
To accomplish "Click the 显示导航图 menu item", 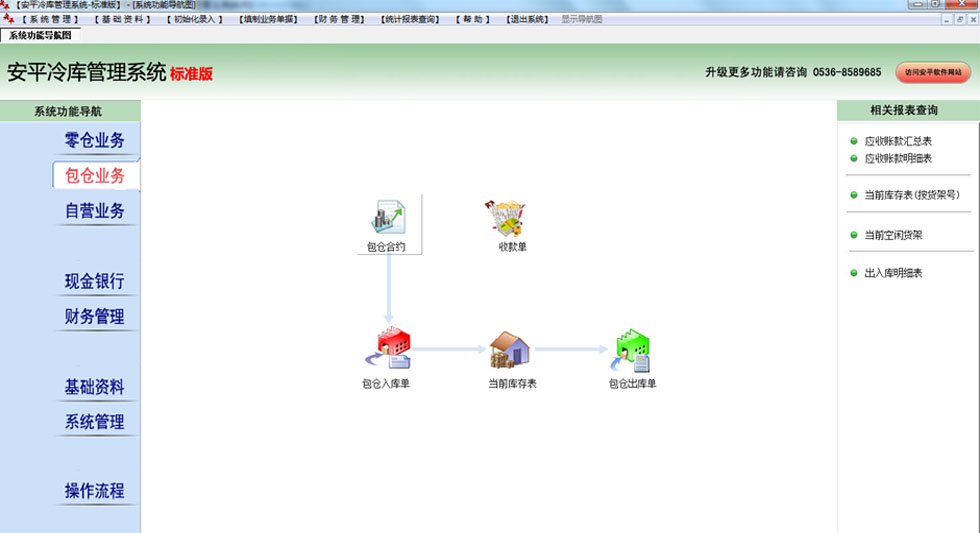I will (x=582, y=19).
